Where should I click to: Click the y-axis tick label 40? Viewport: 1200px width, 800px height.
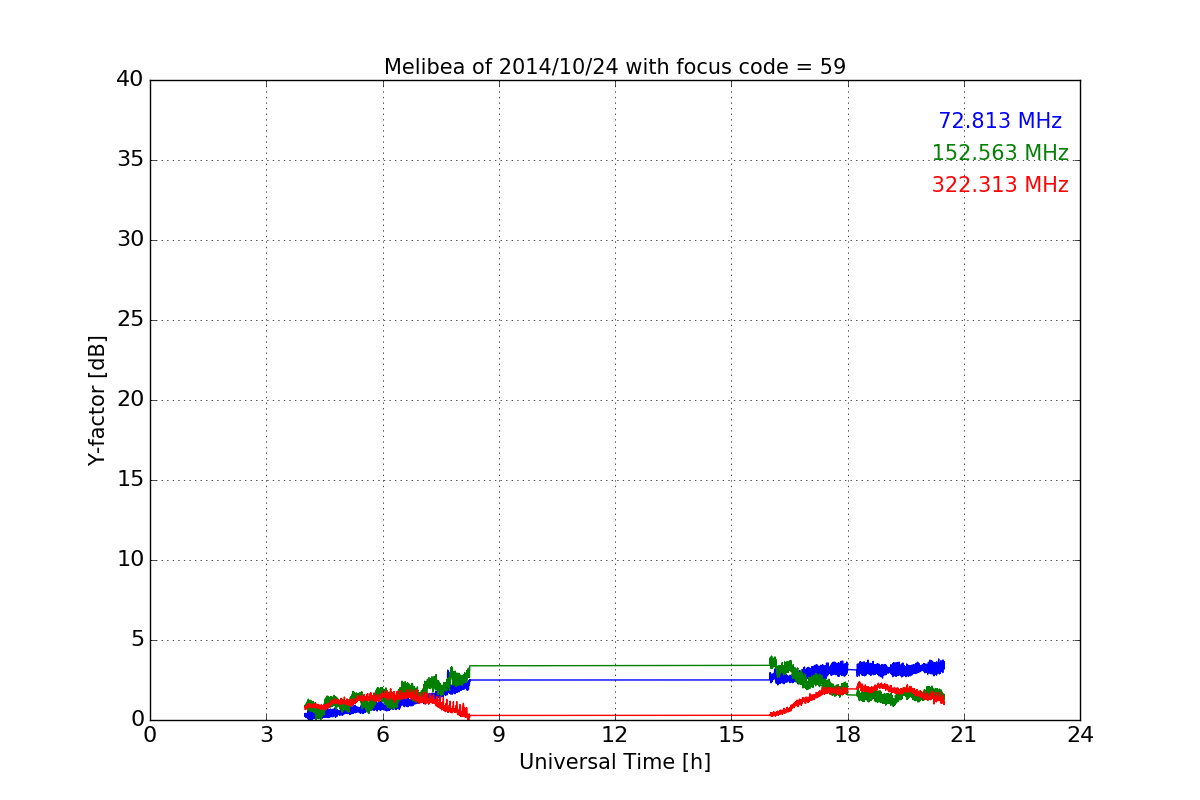coord(130,80)
